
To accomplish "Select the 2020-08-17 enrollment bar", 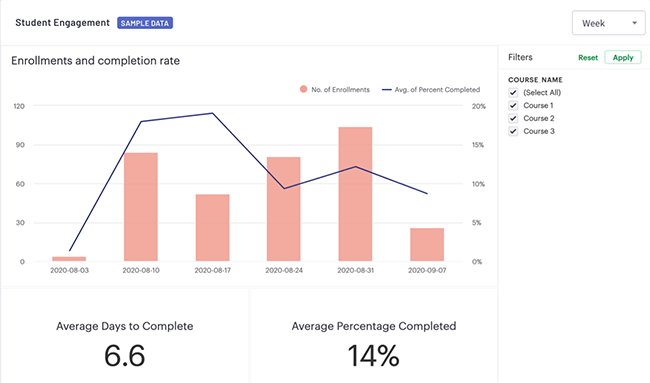I will coord(212,228).
